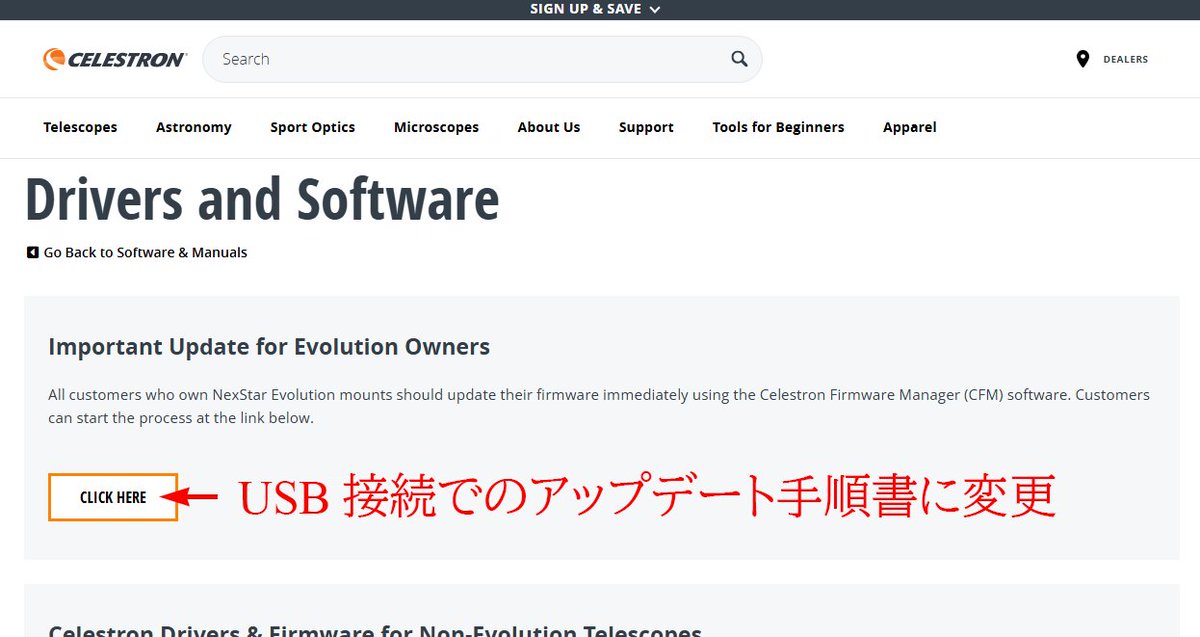Expand the Sign Up & Save chevron
Viewport: 1200px width, 637px height.
(655, 9)
